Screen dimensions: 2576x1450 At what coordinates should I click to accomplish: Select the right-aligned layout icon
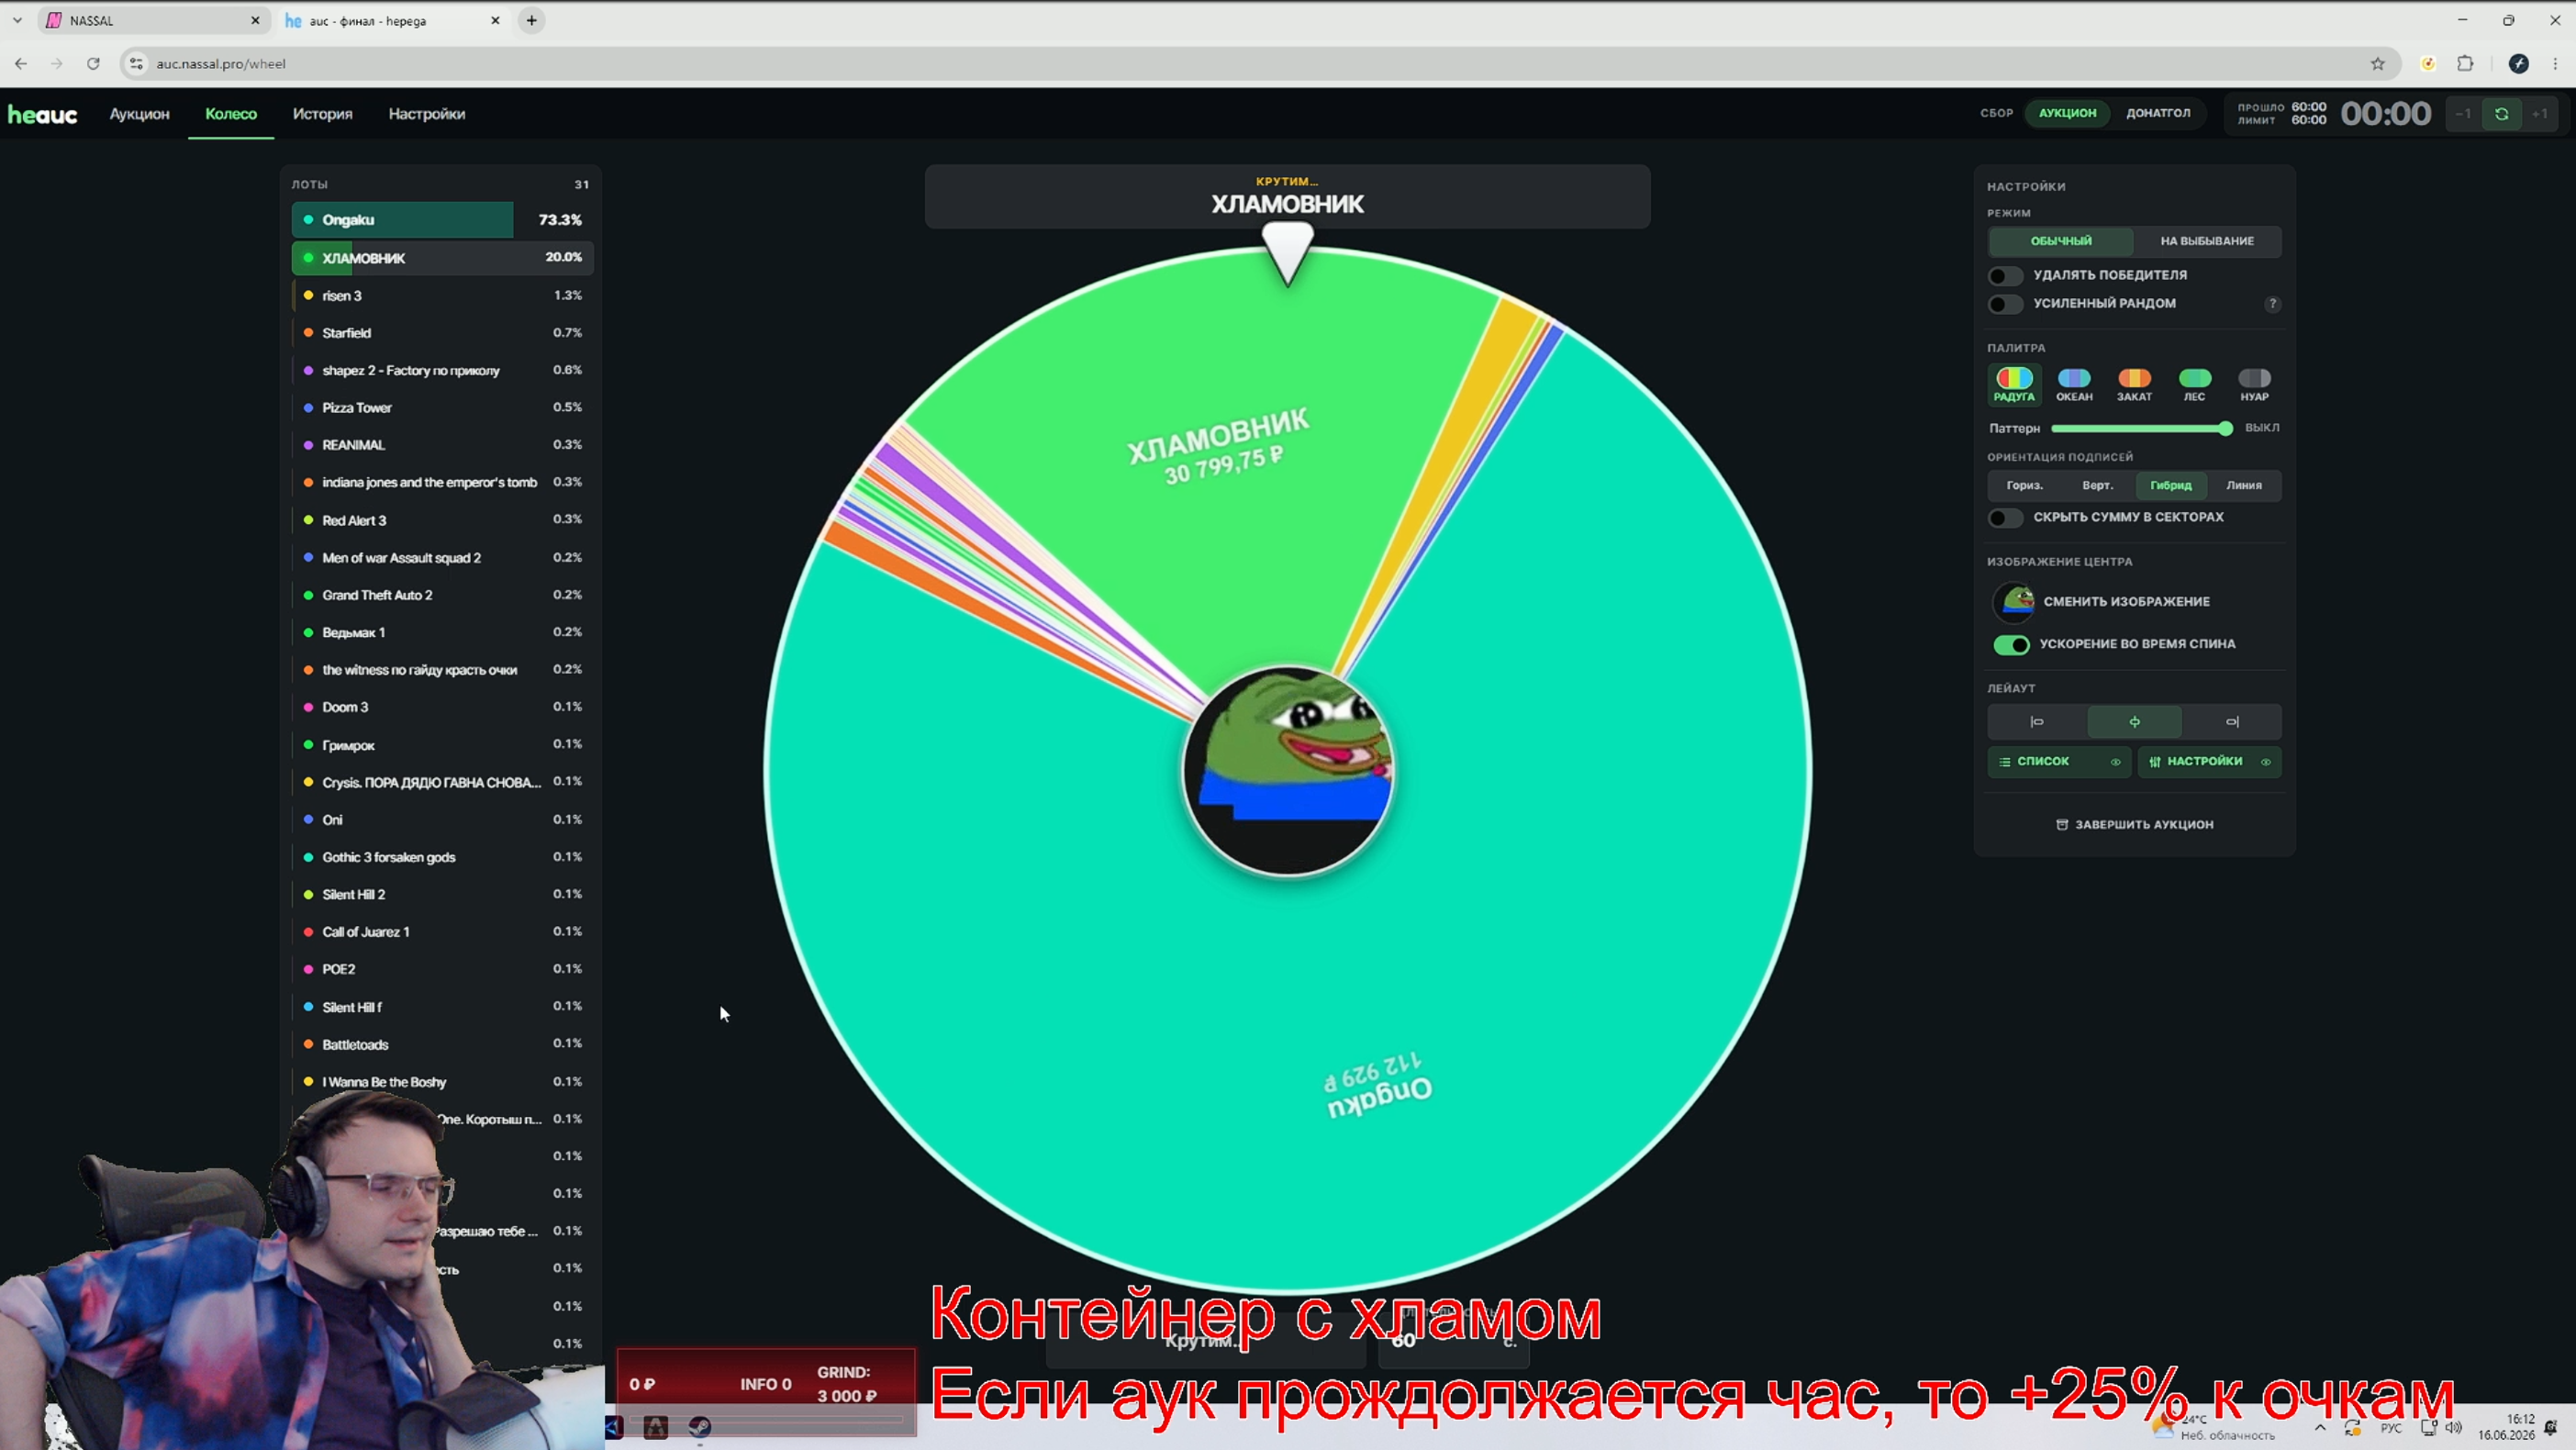pos(2232,722)
